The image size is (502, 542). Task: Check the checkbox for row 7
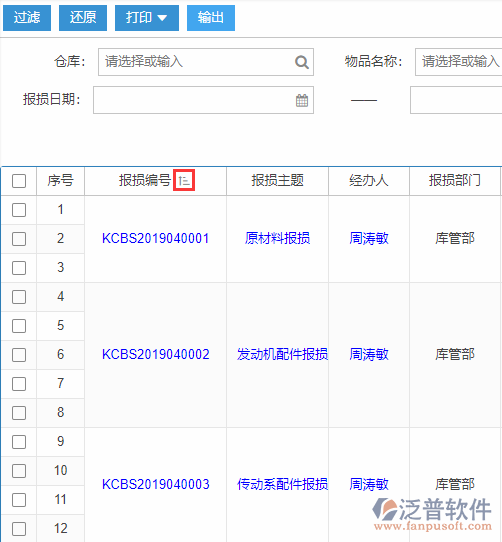click(x=19, y=384)
